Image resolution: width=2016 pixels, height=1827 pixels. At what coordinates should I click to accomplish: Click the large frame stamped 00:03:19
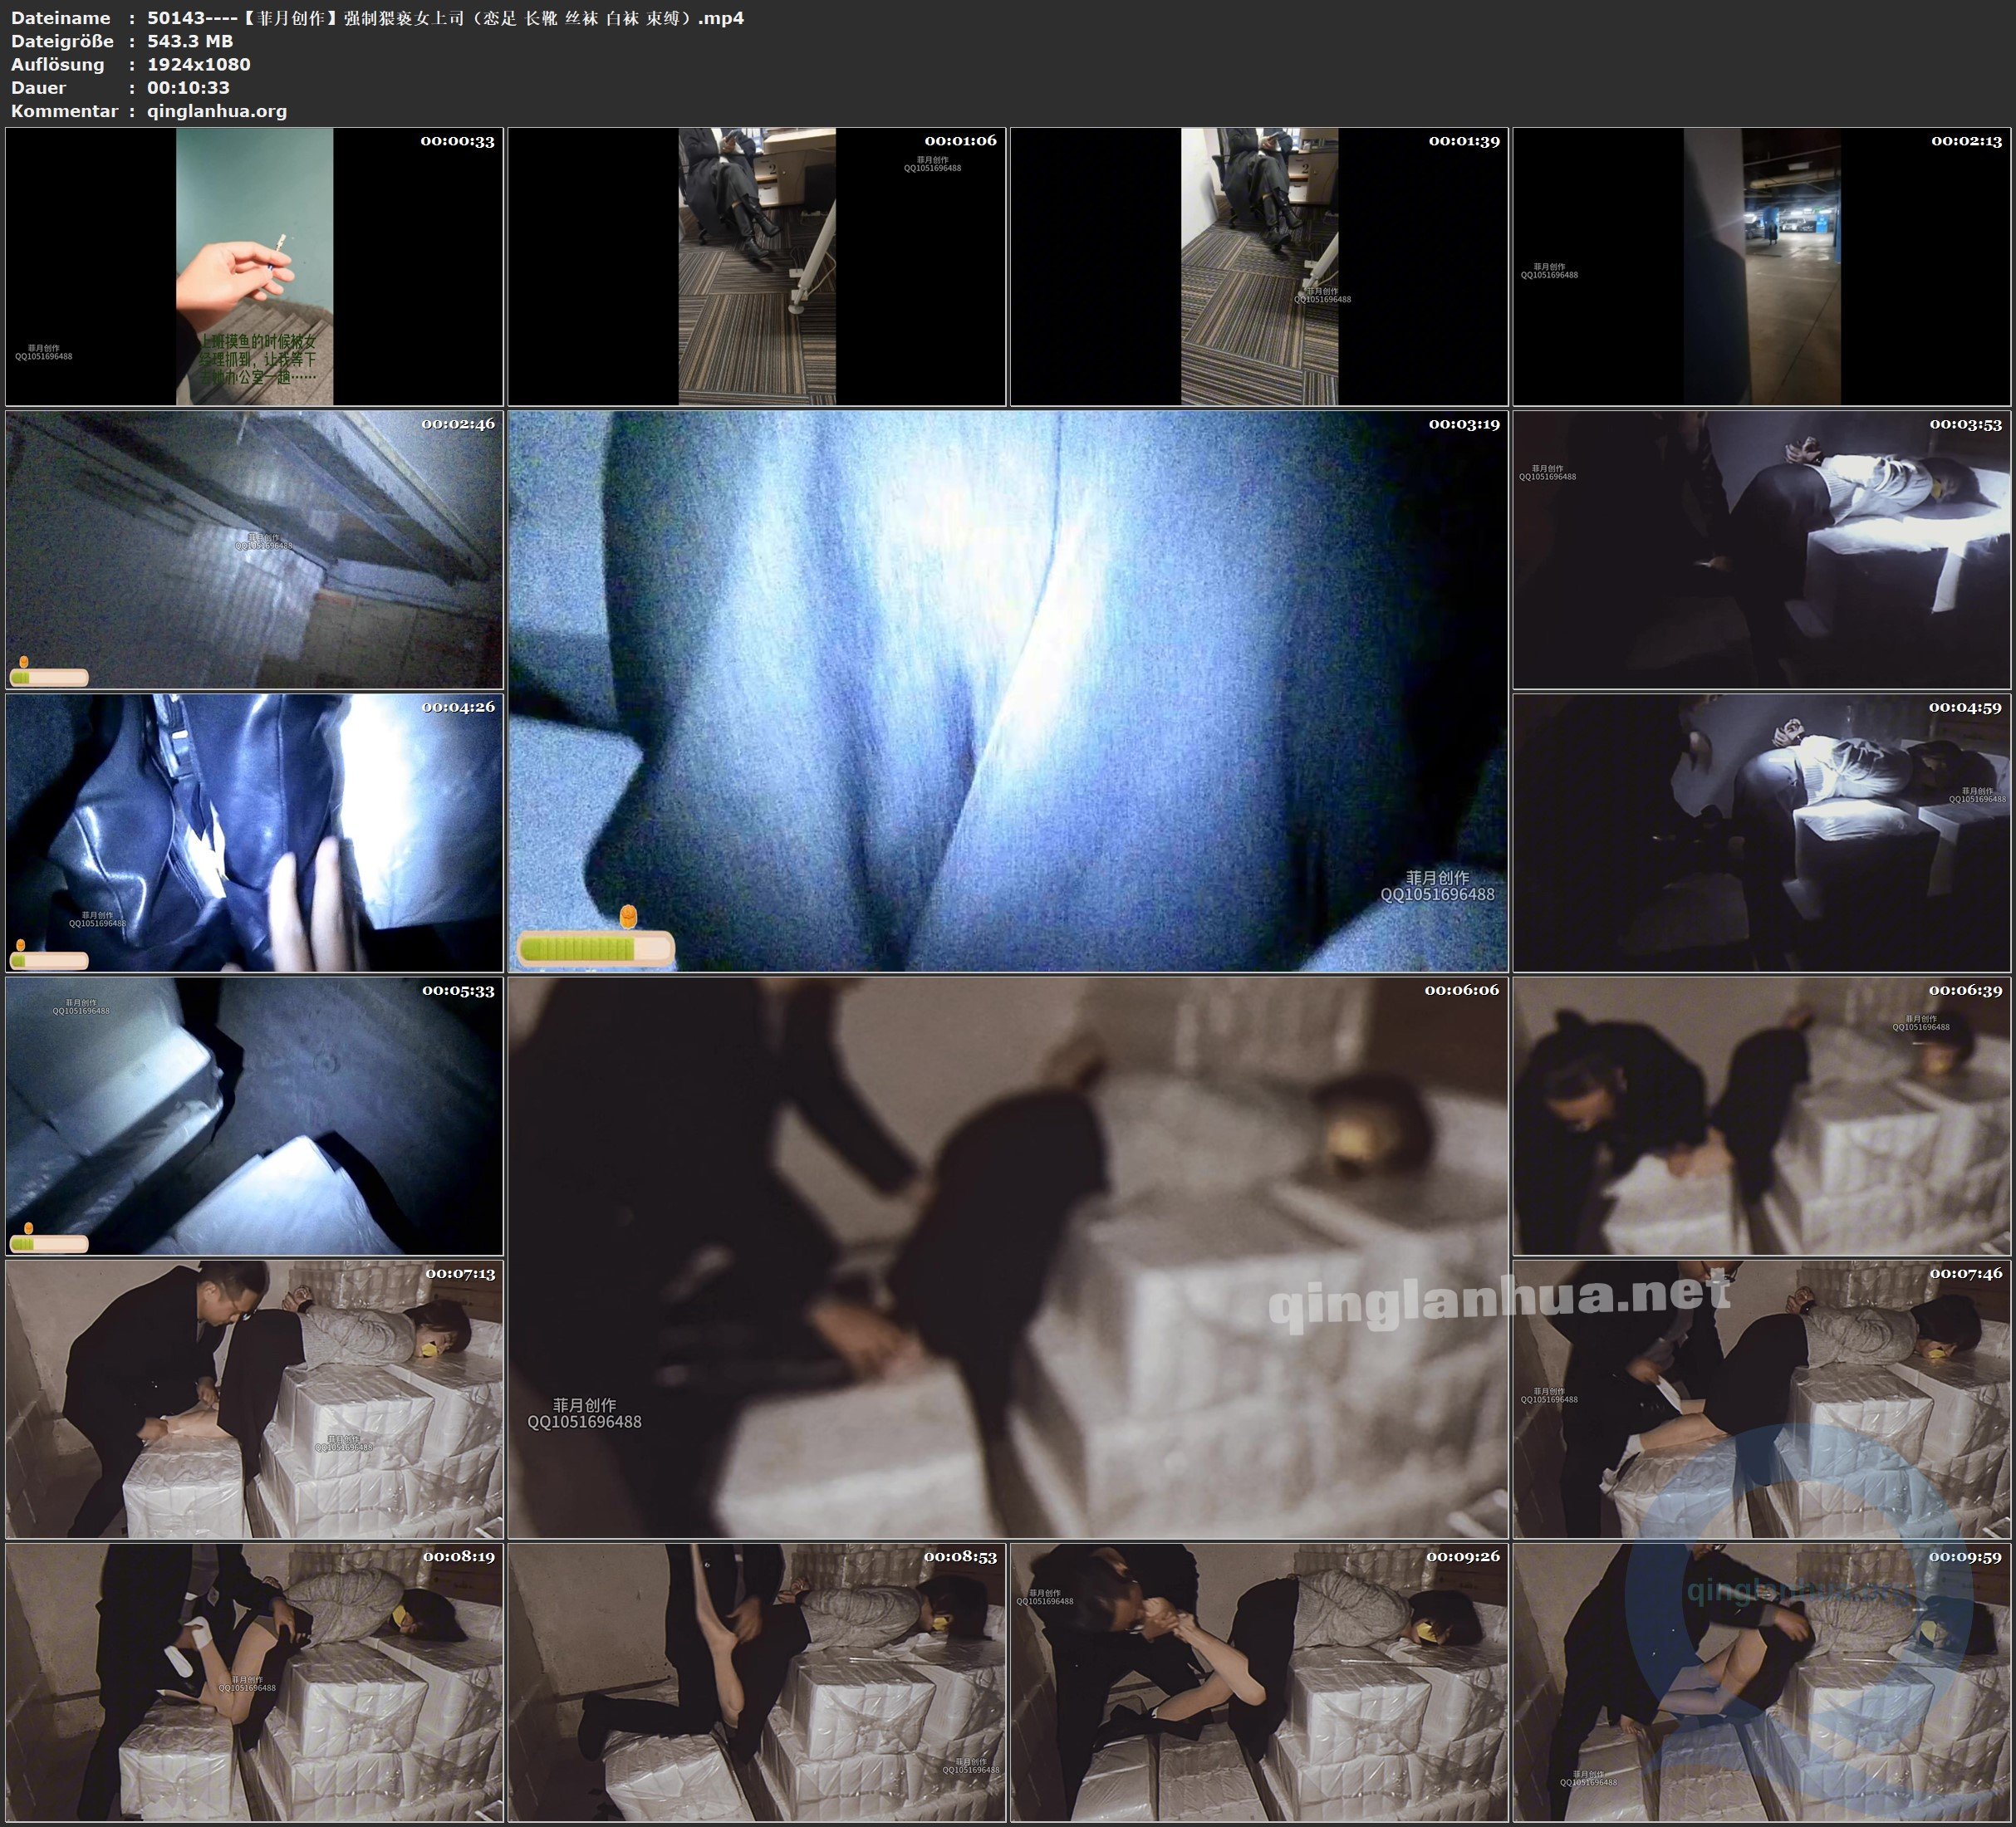click(1007, 690)
